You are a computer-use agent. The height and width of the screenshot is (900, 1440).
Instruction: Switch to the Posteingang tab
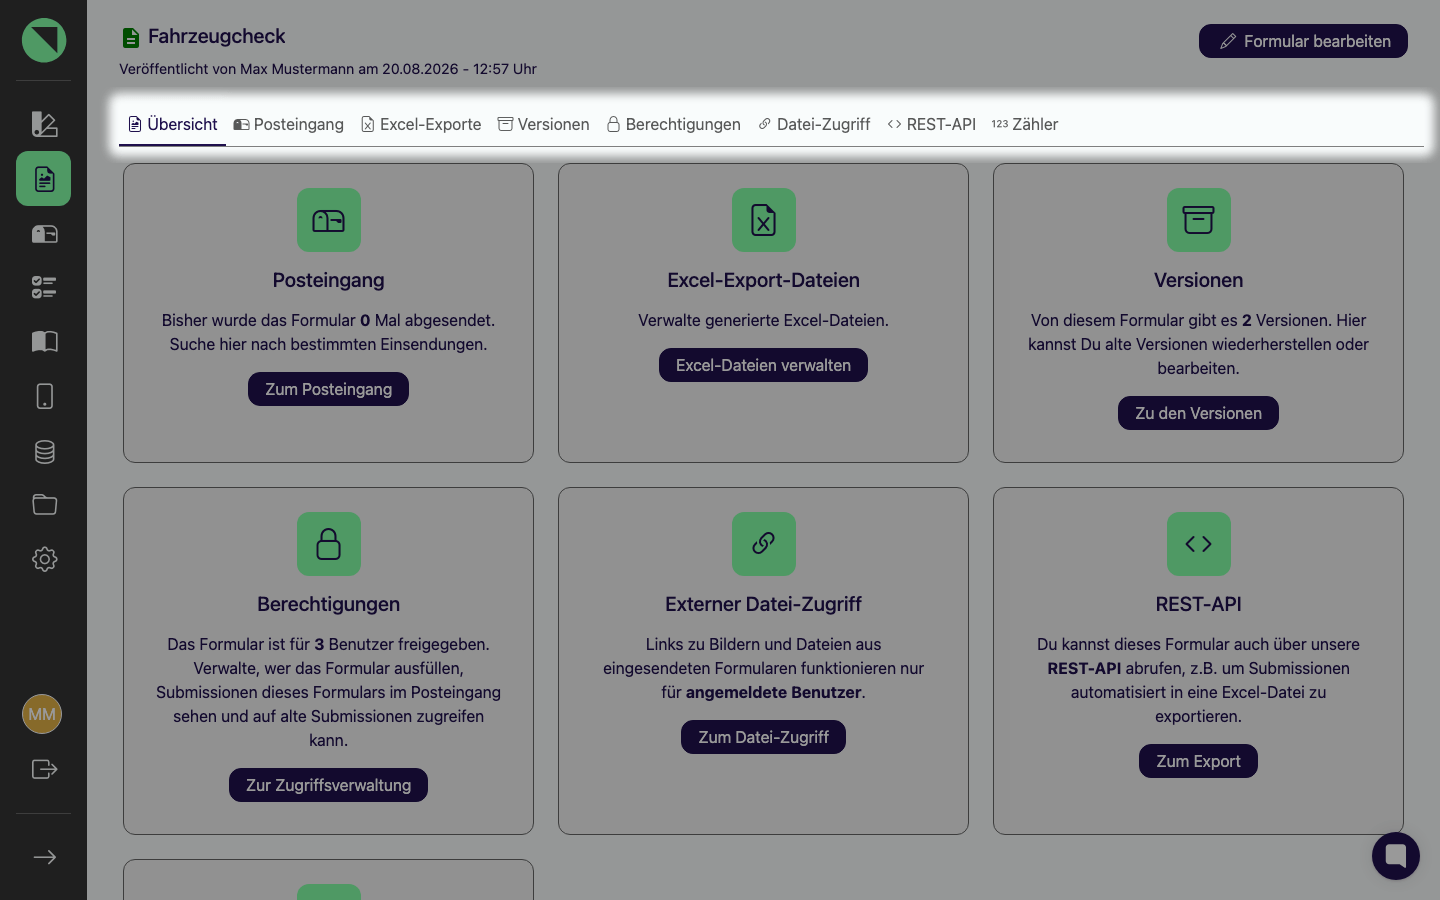289,124
